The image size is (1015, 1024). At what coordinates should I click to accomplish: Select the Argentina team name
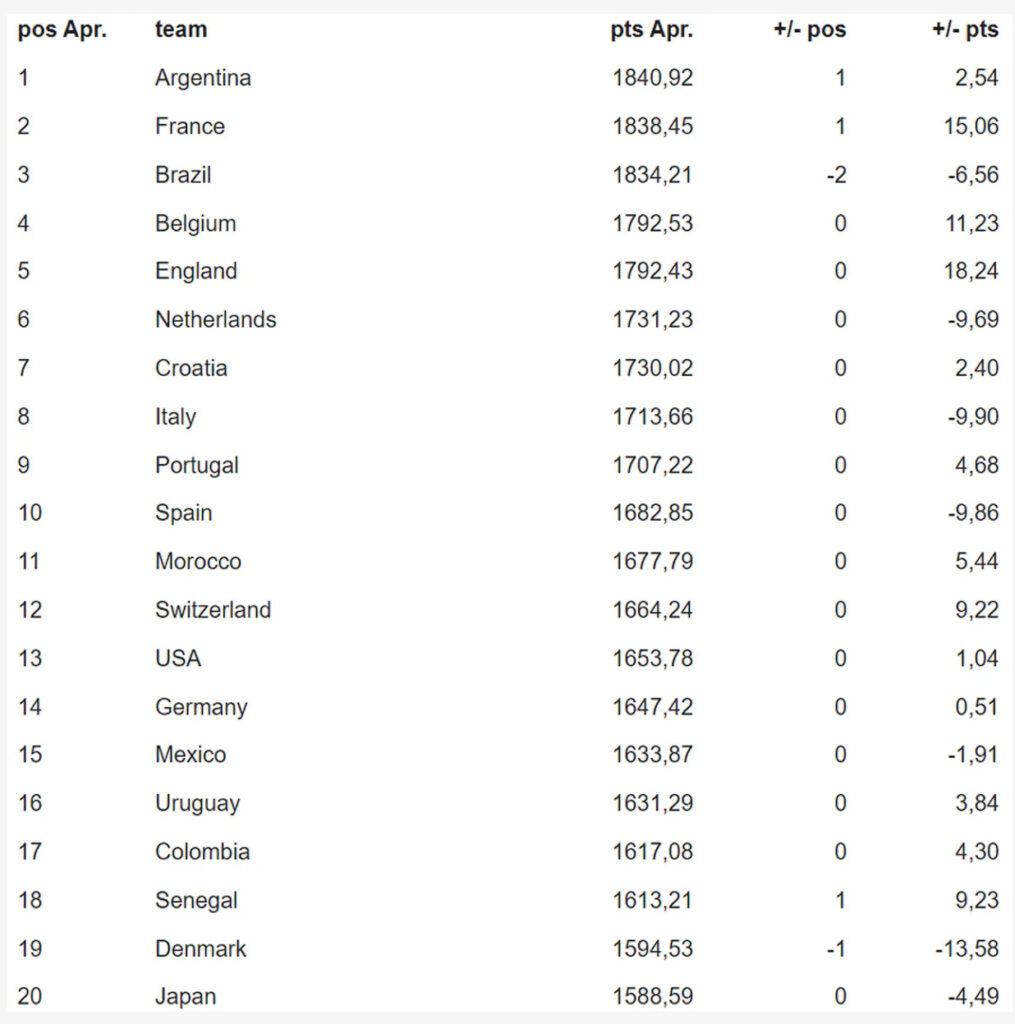click(203, 78)
